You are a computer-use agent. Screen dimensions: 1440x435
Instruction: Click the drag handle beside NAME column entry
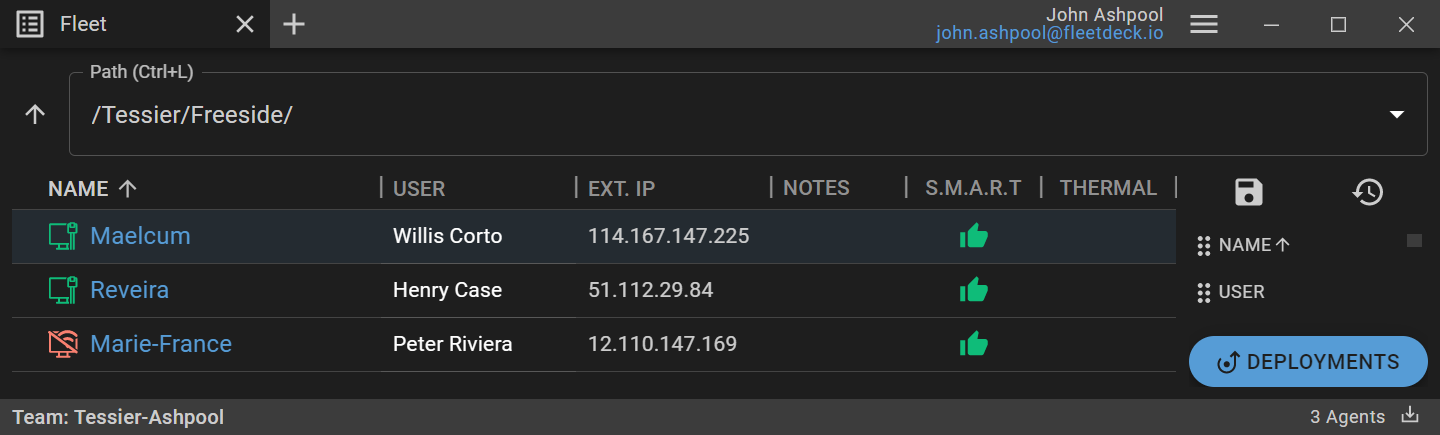pyautogui.click(x=1204, y=245)
